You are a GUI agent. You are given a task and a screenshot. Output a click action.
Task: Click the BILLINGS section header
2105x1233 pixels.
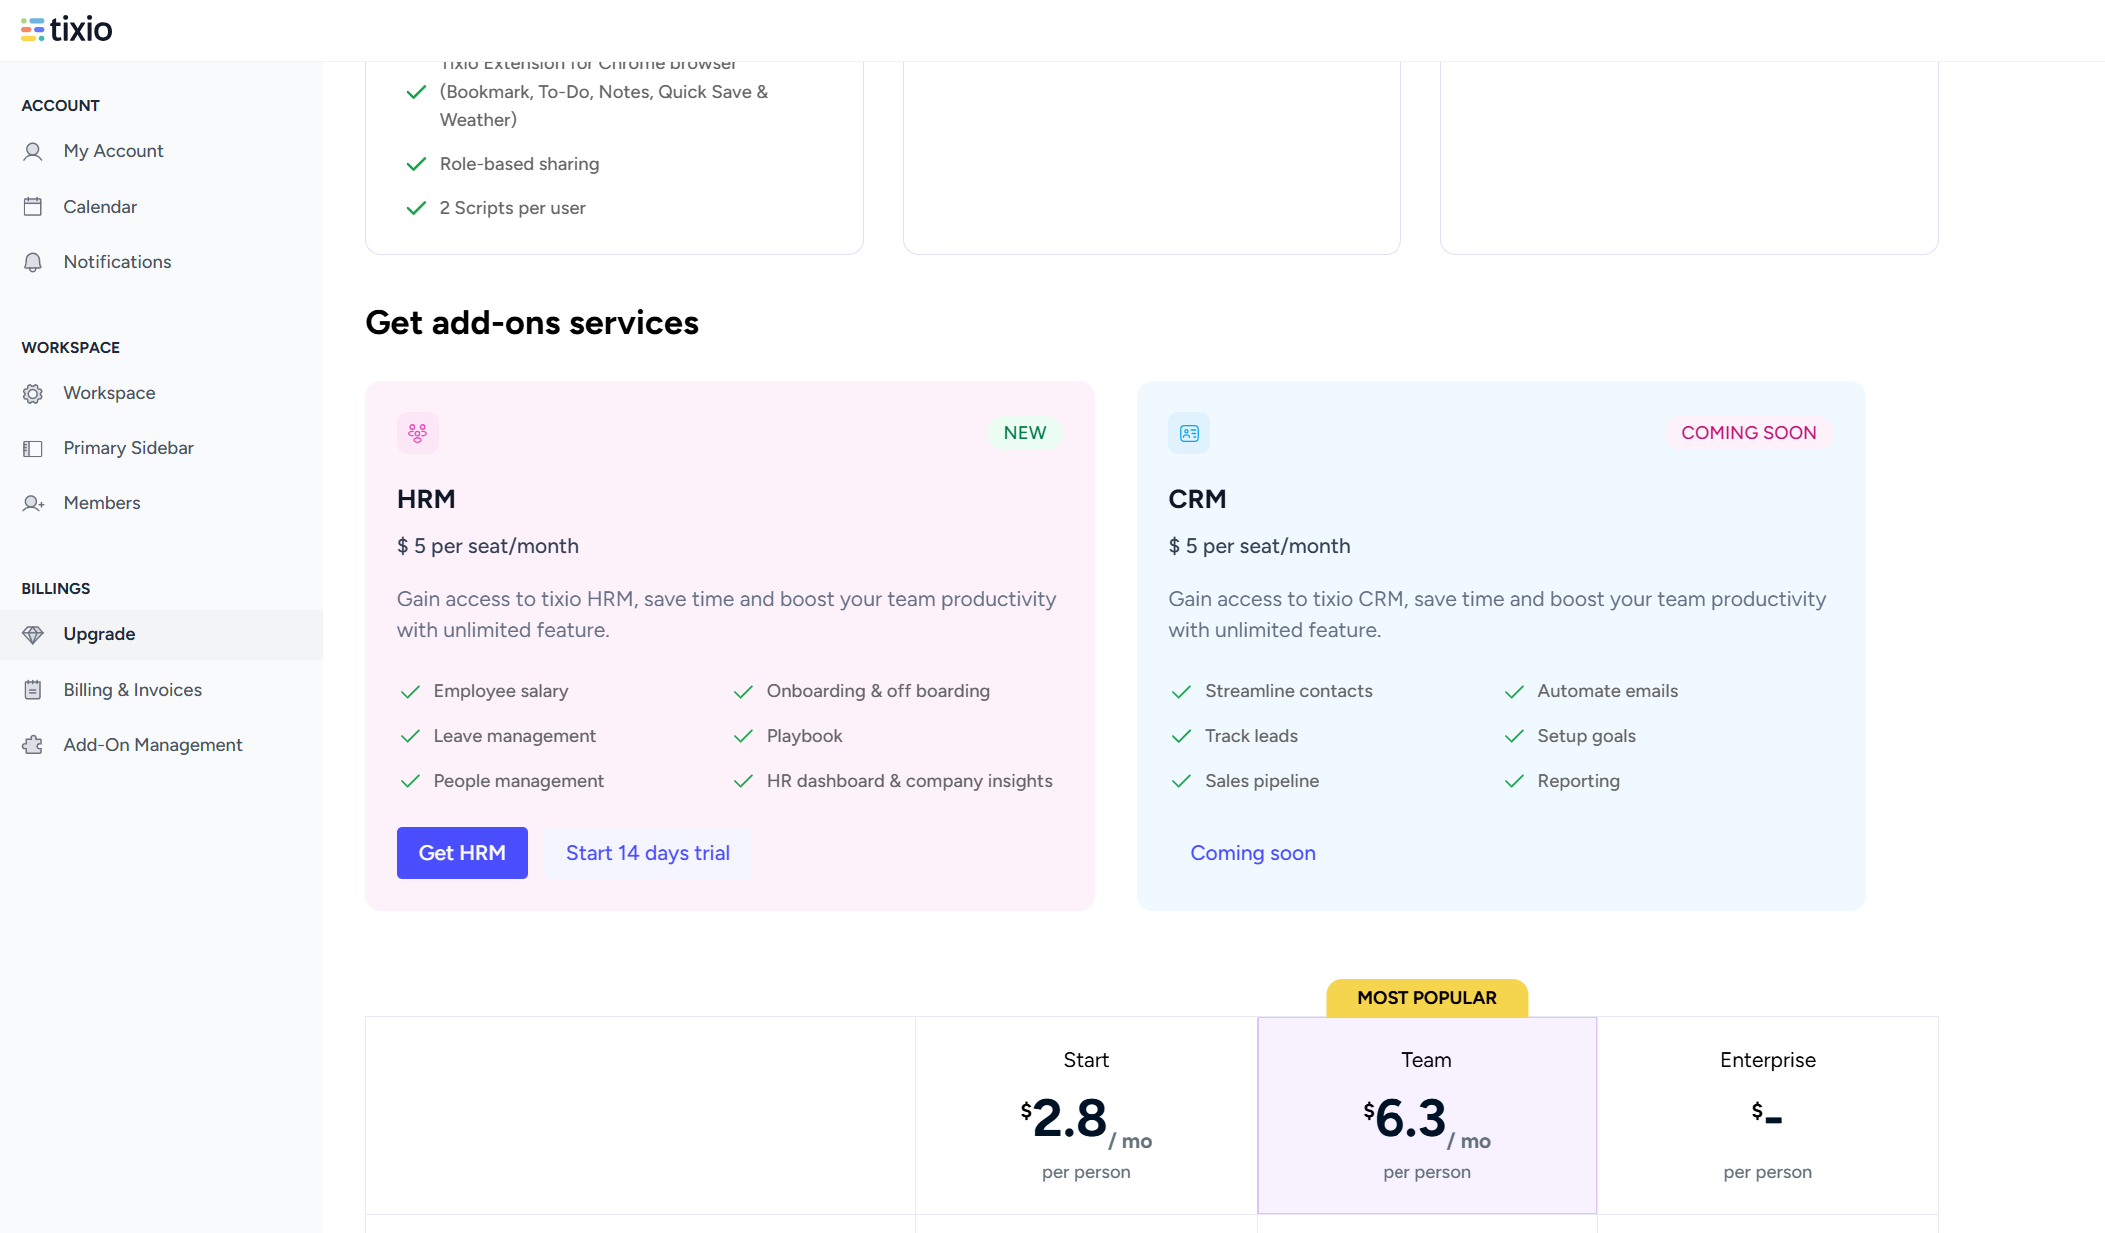(56, 589)
